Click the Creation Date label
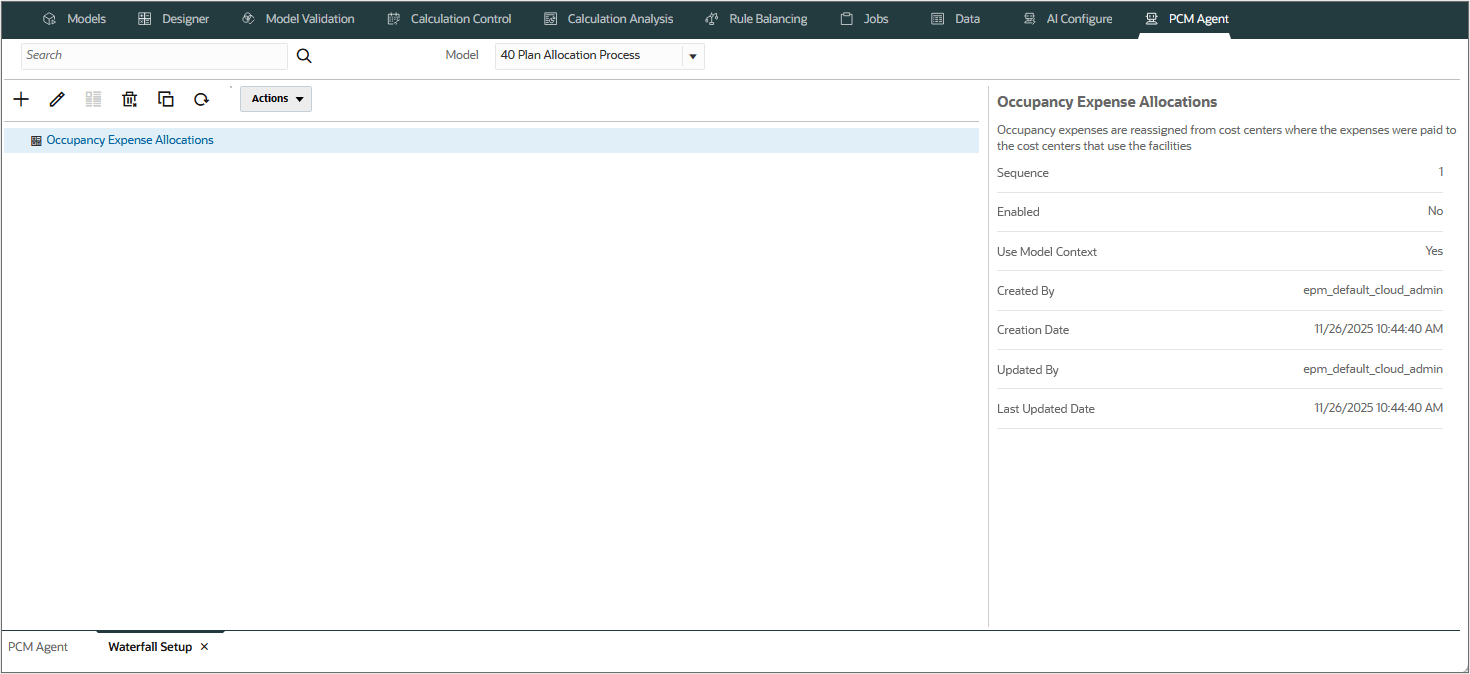The width and height of the screenshot is (1470, 674). (x=1033, y=330)
